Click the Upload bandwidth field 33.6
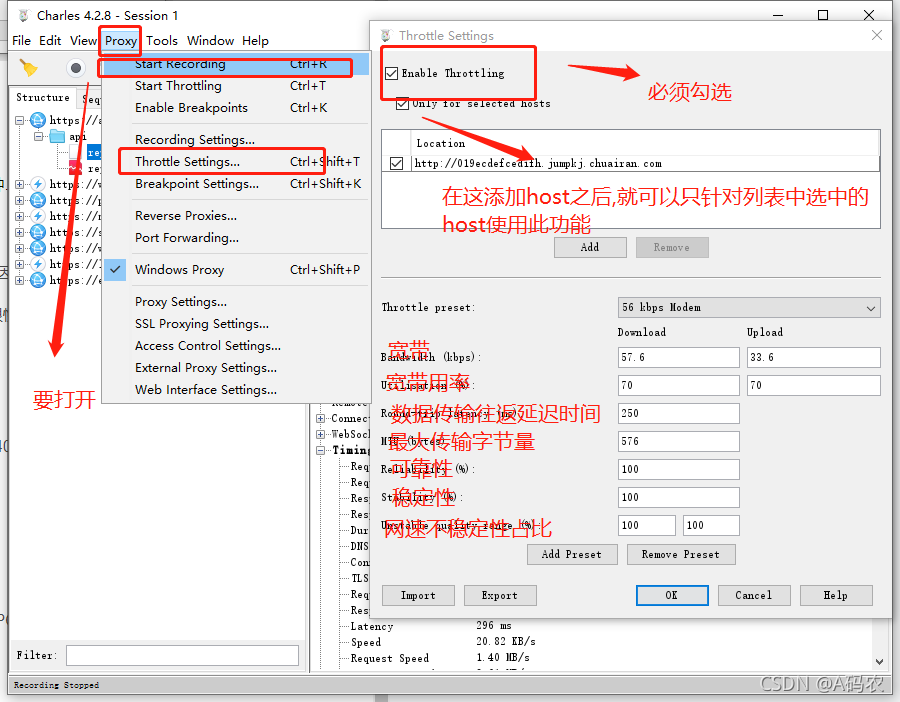 [814, 357]
